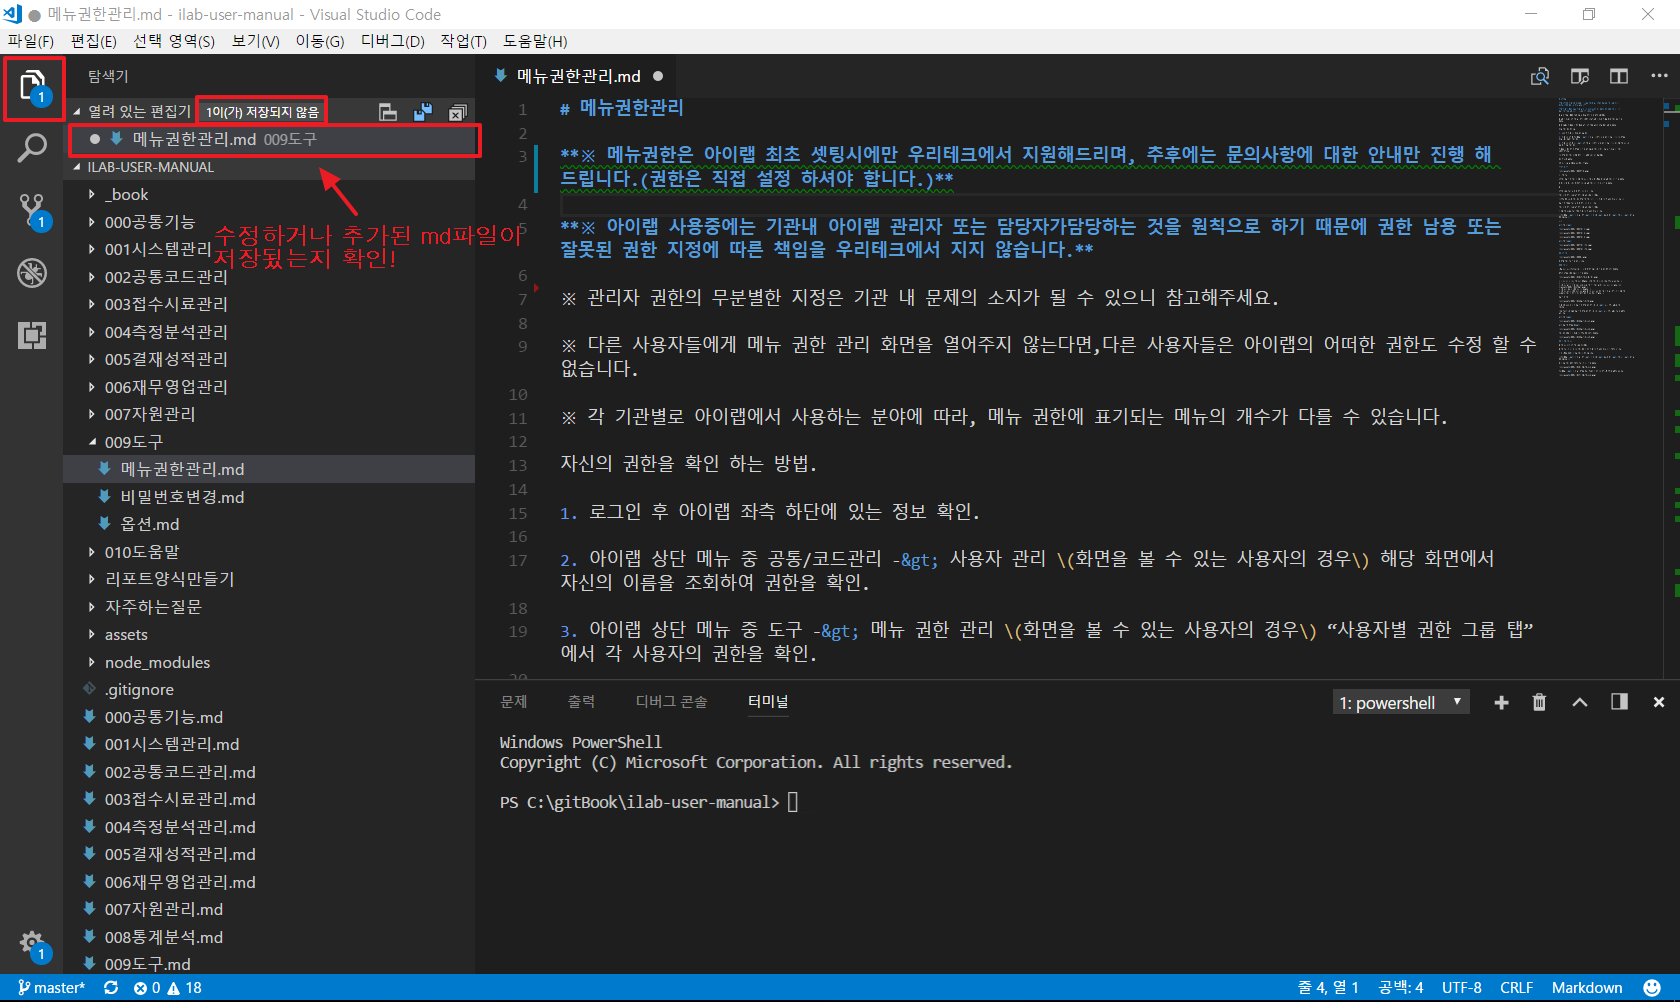Maximize the panel with up chevron

pyautogui.click(x=1580, y=703)
